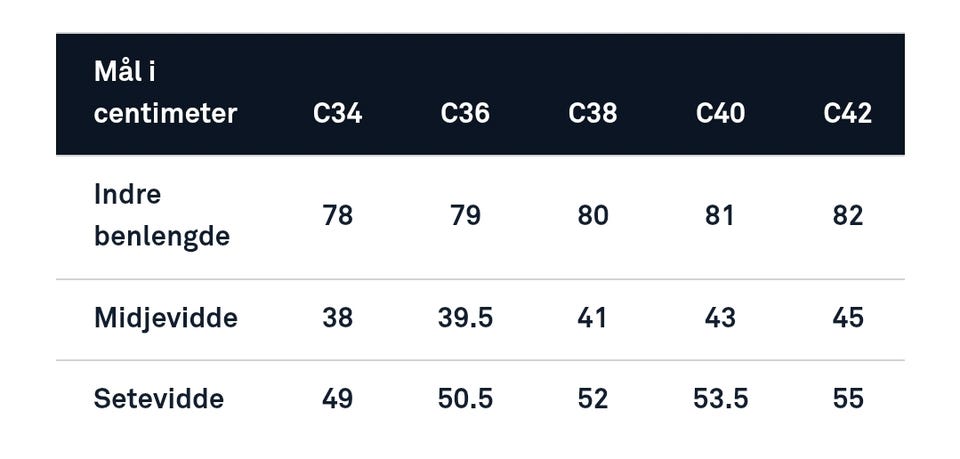Select the C38 column header
The height and width of the screenshot is (459, 960).
[x=592, y=113]
